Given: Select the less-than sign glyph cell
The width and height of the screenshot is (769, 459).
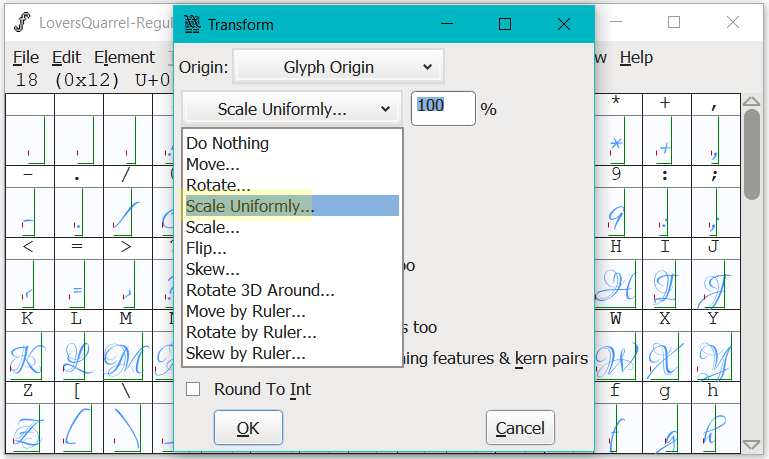Looking at the screenshot, I should [x=29, y=284].
